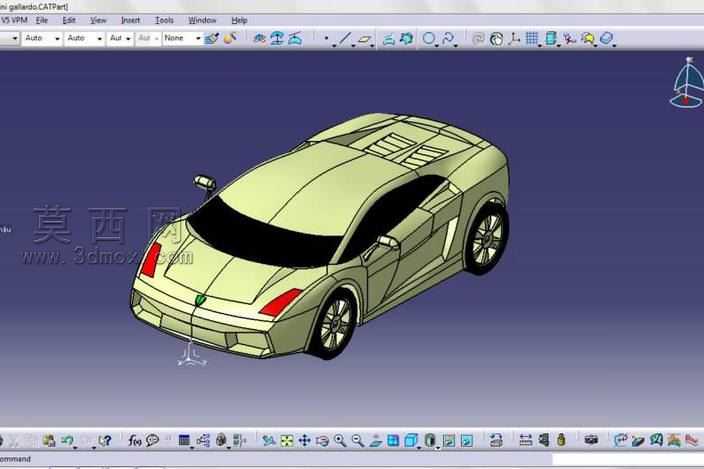The width and height of the screenshot is (704, 469).
Task: Select the Circle tool
Action: point(429,39)
